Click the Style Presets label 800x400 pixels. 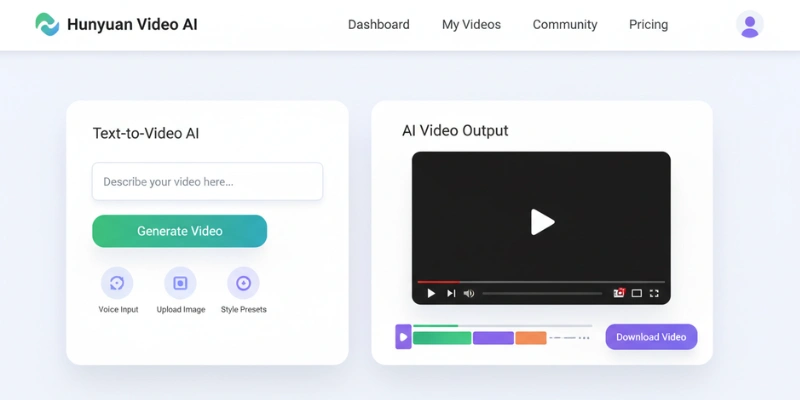tap(243, 310)
